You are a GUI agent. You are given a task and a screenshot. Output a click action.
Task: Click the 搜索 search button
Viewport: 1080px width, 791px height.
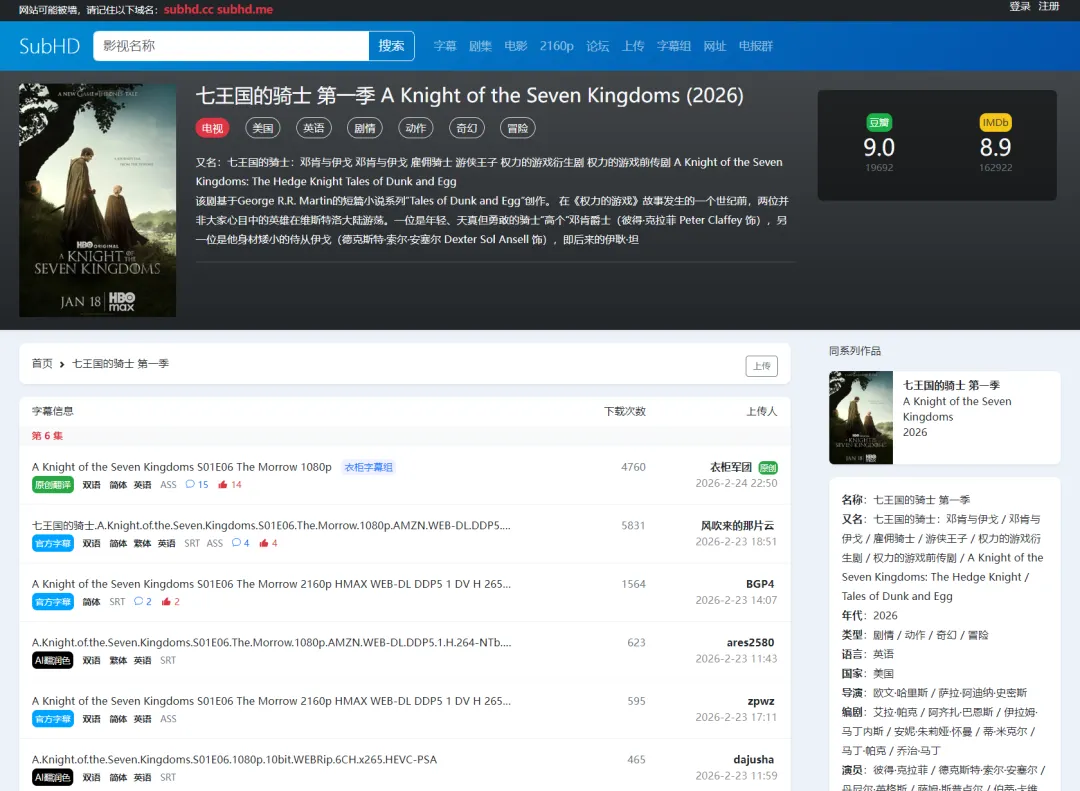point(391,46)
